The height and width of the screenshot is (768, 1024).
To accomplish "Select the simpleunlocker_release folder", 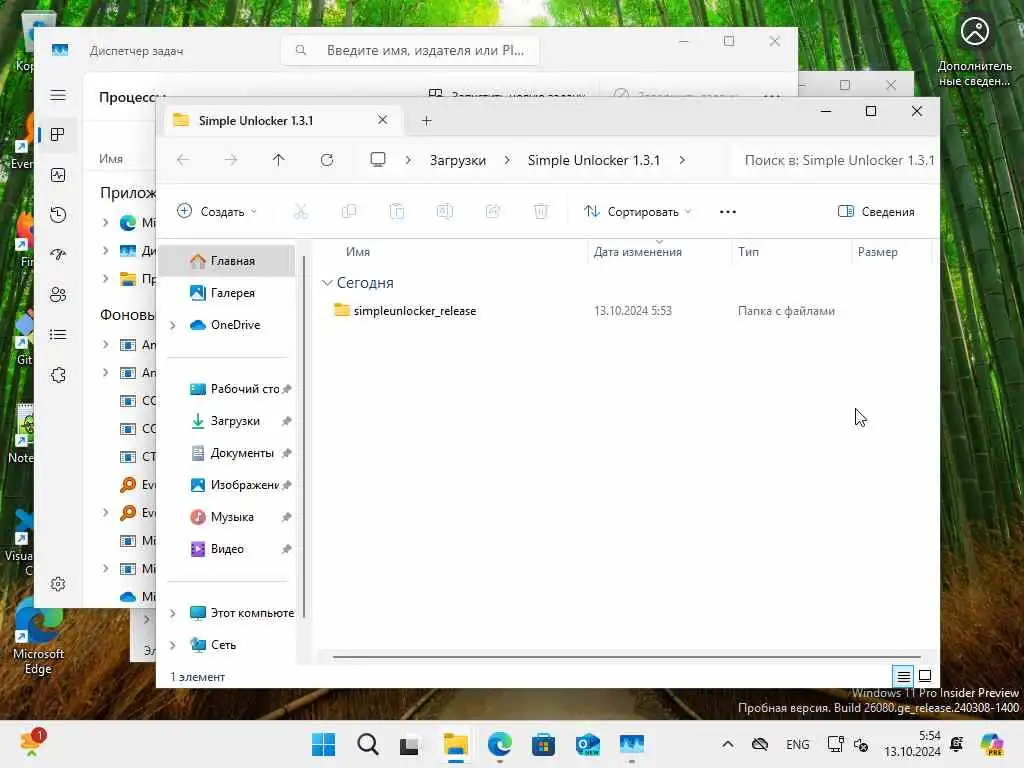I will [x=415, y=311].
